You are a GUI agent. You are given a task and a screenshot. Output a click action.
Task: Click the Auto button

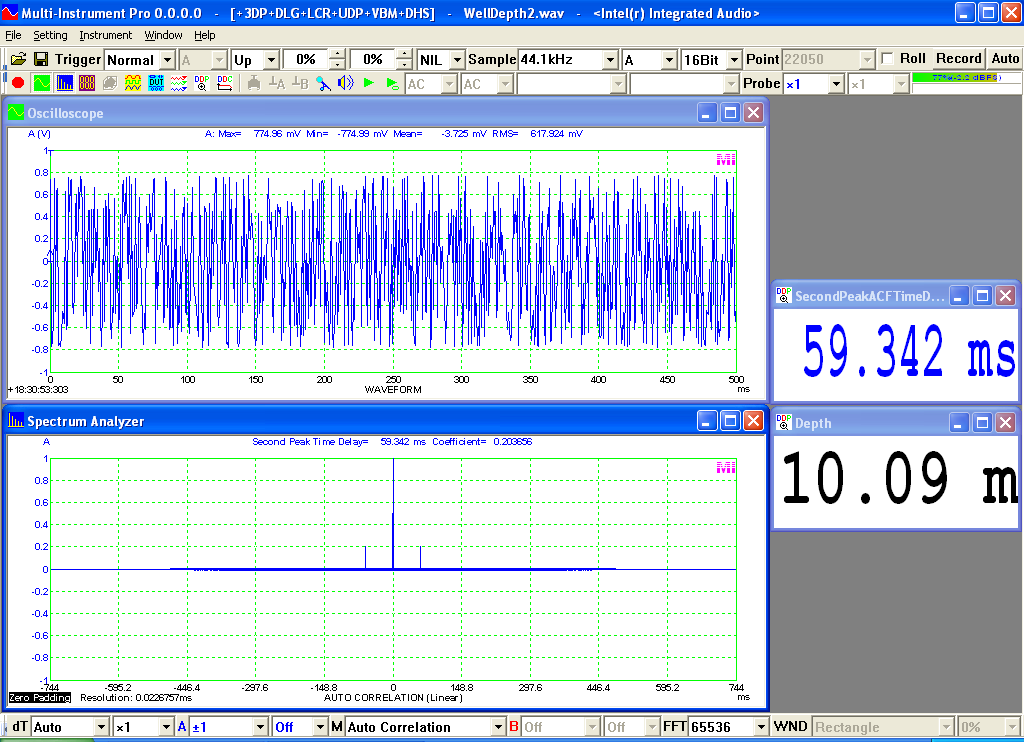(x=1005, y=59)
